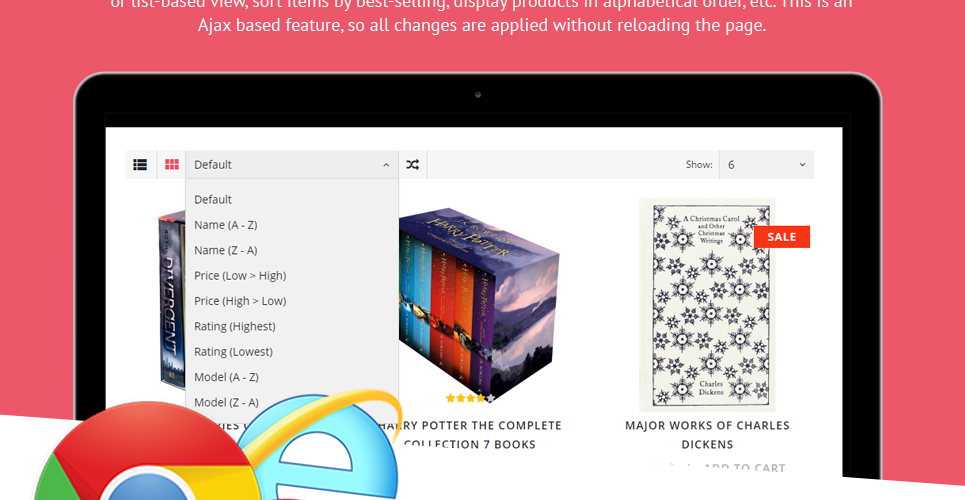The image size is (965, 500).
Task: Click the Harry Potter star rating
Action: tap(470, 398)
